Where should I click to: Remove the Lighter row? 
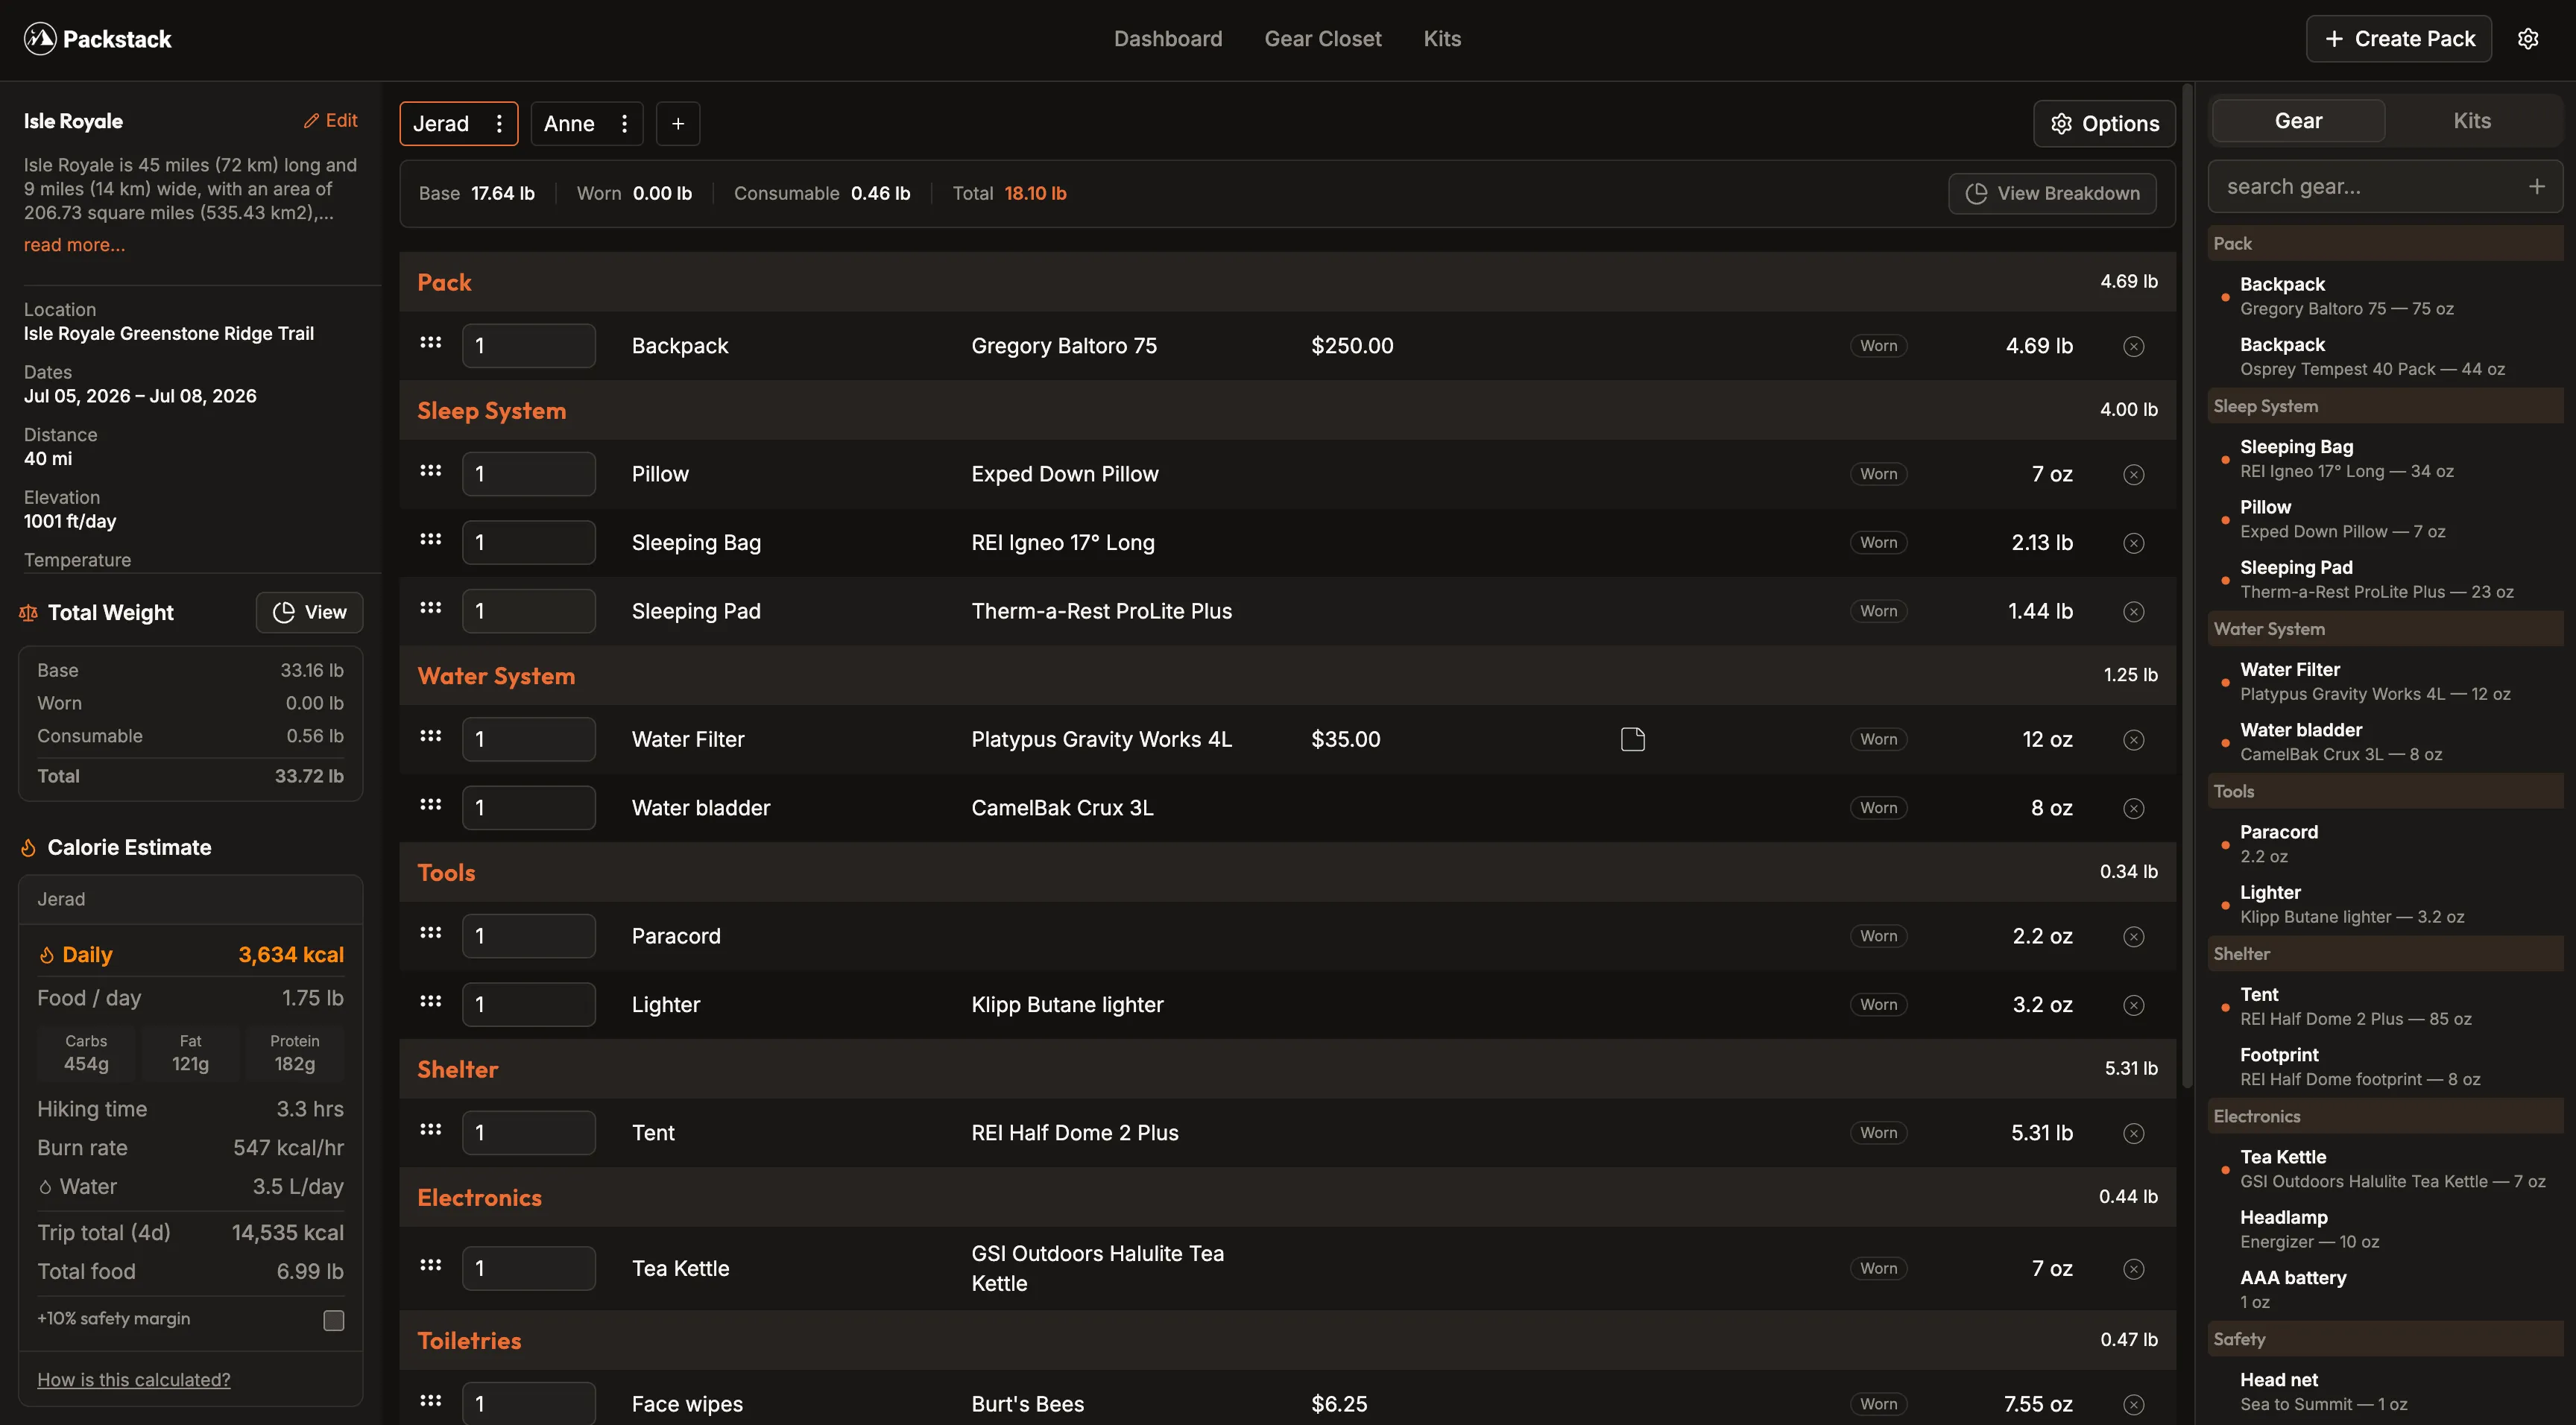2133,1005
